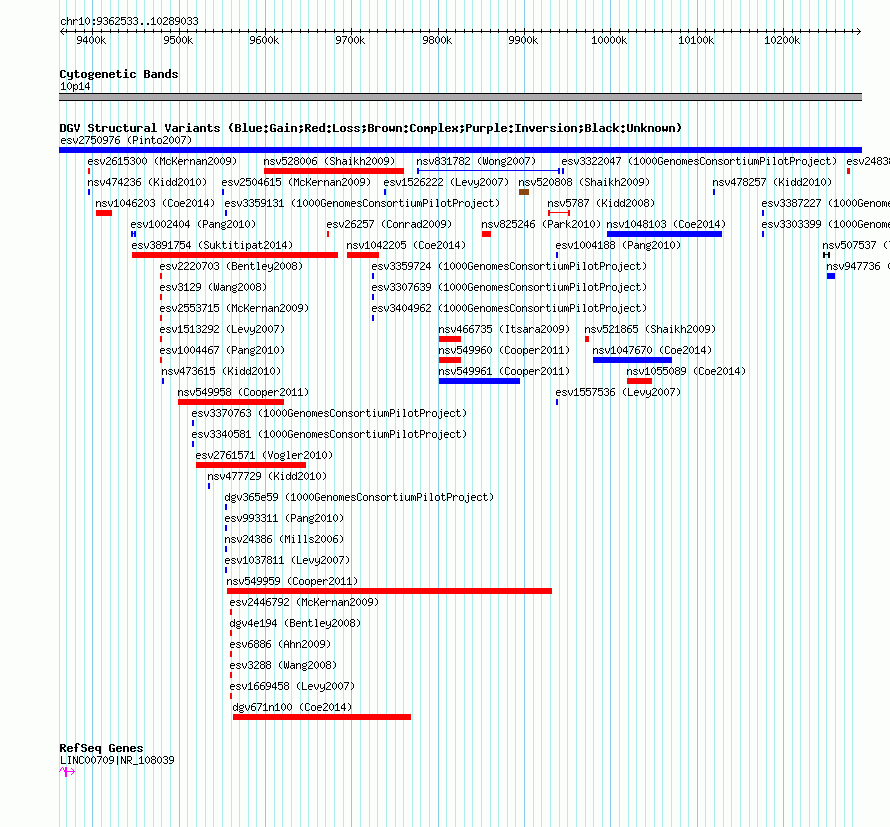Image resolution: width=890 pixels, height=827 pixels.
Task: Open esv26257 (Conrad2009) label
Action: [x=389, y=224]
